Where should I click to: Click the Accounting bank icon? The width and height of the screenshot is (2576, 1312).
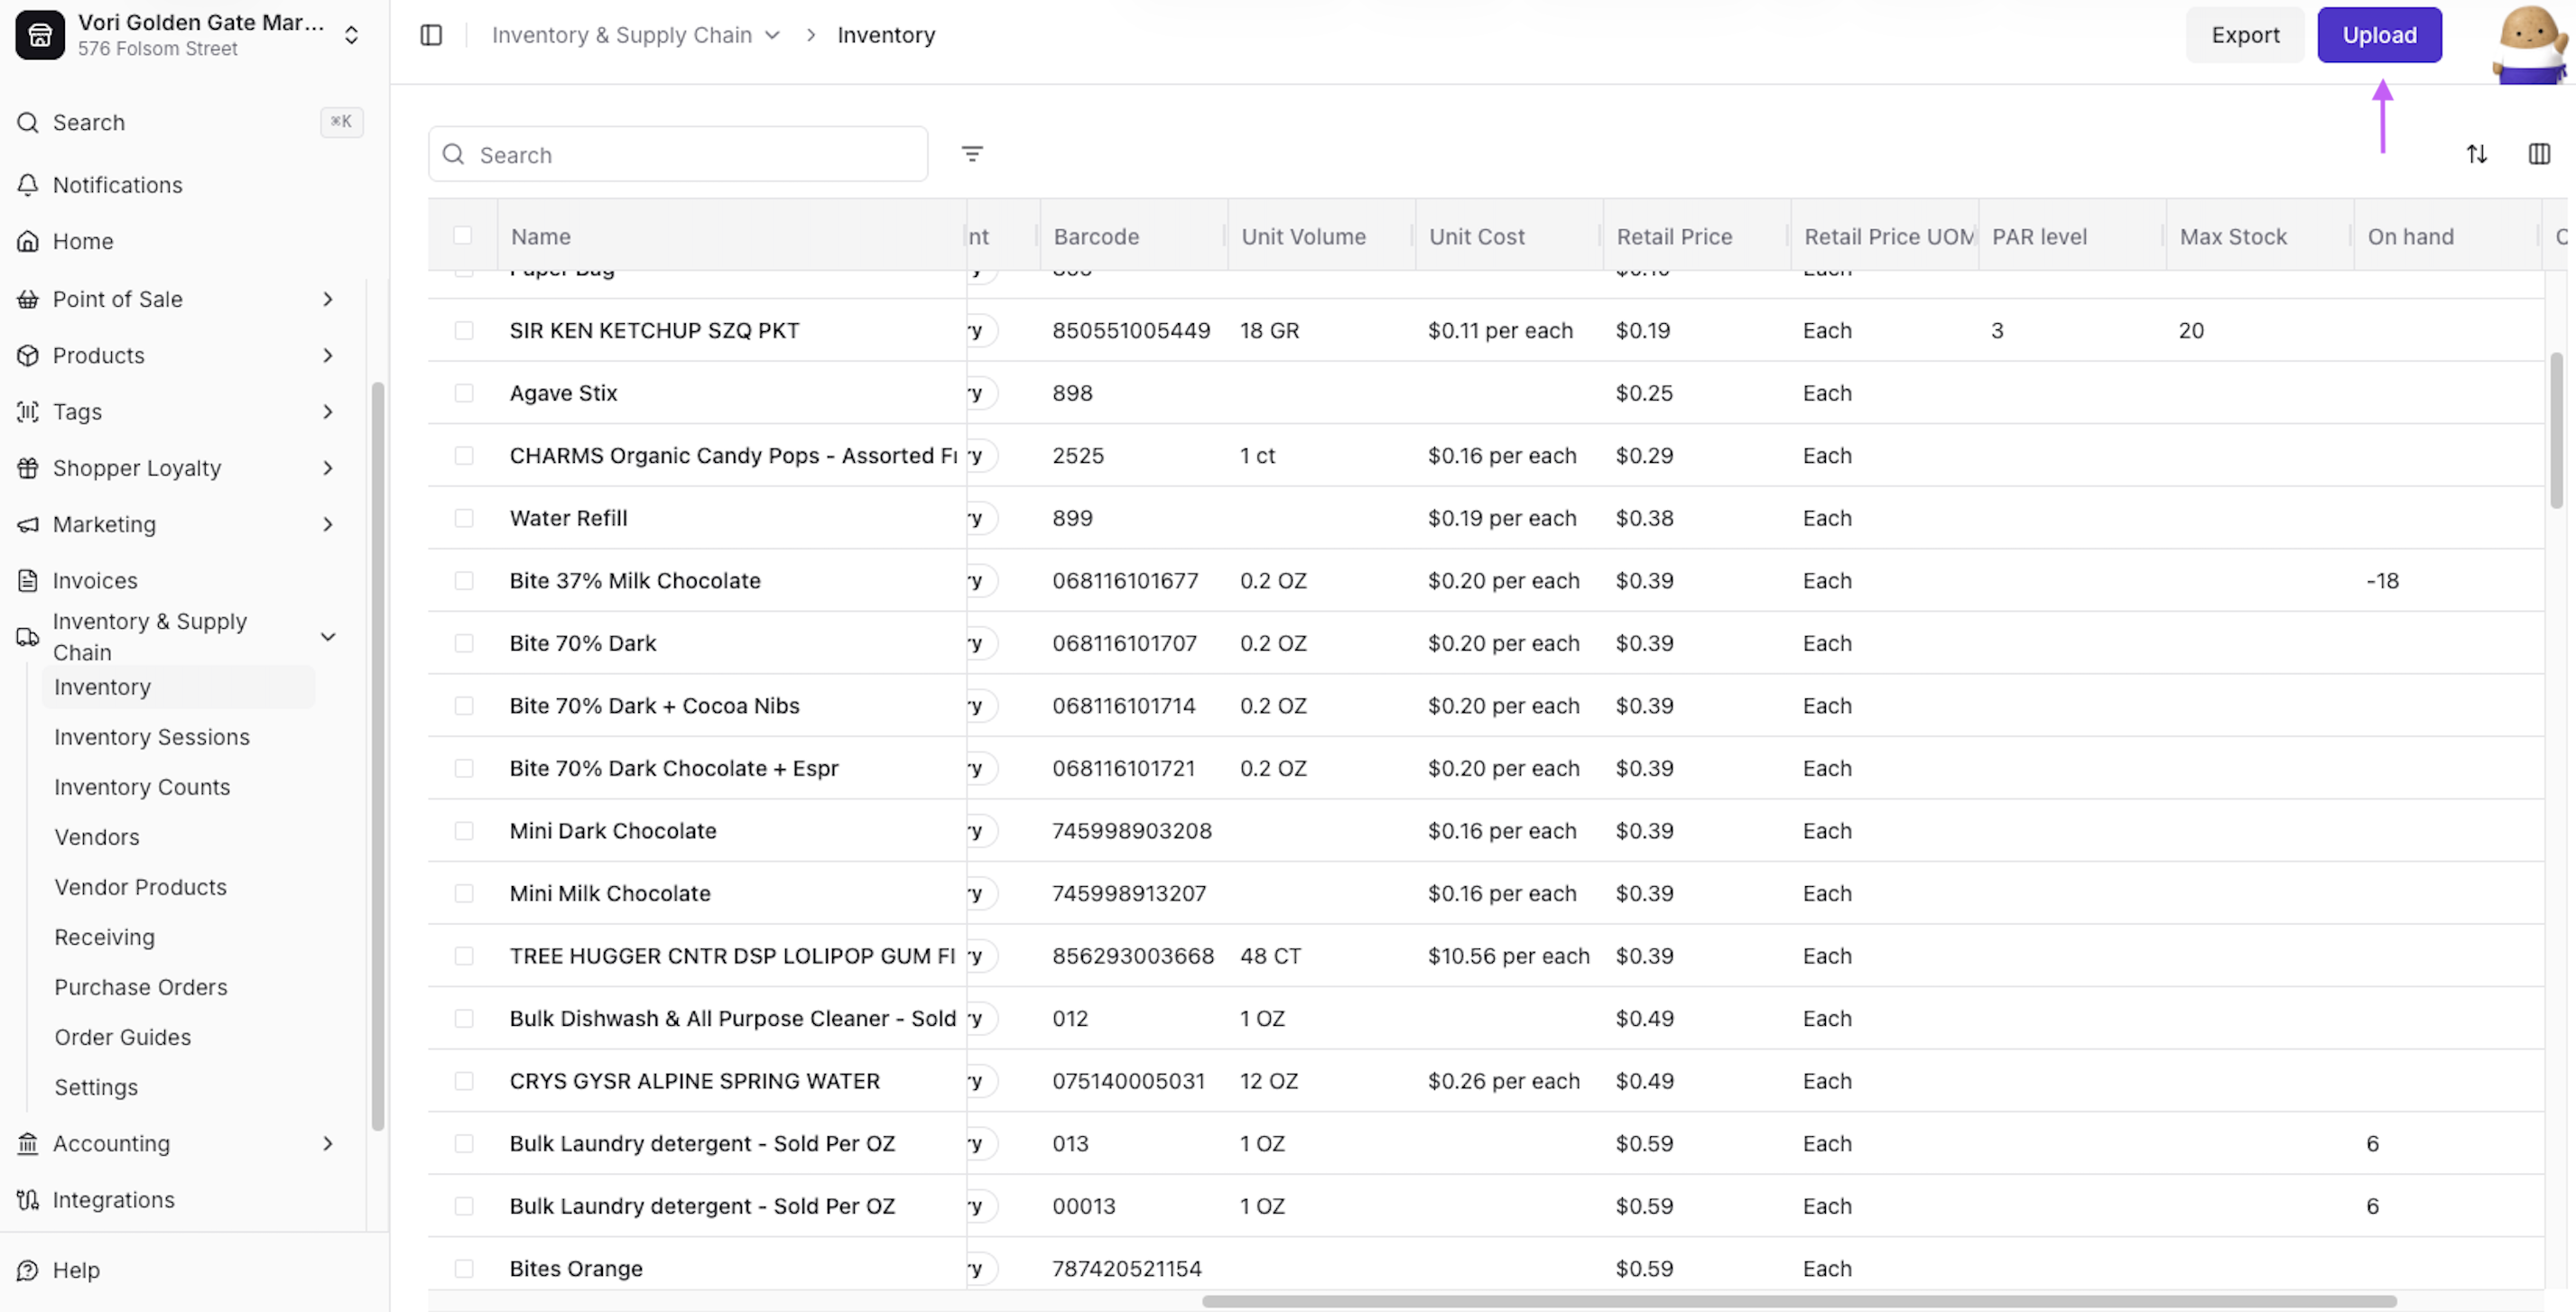pos(28,1143)
